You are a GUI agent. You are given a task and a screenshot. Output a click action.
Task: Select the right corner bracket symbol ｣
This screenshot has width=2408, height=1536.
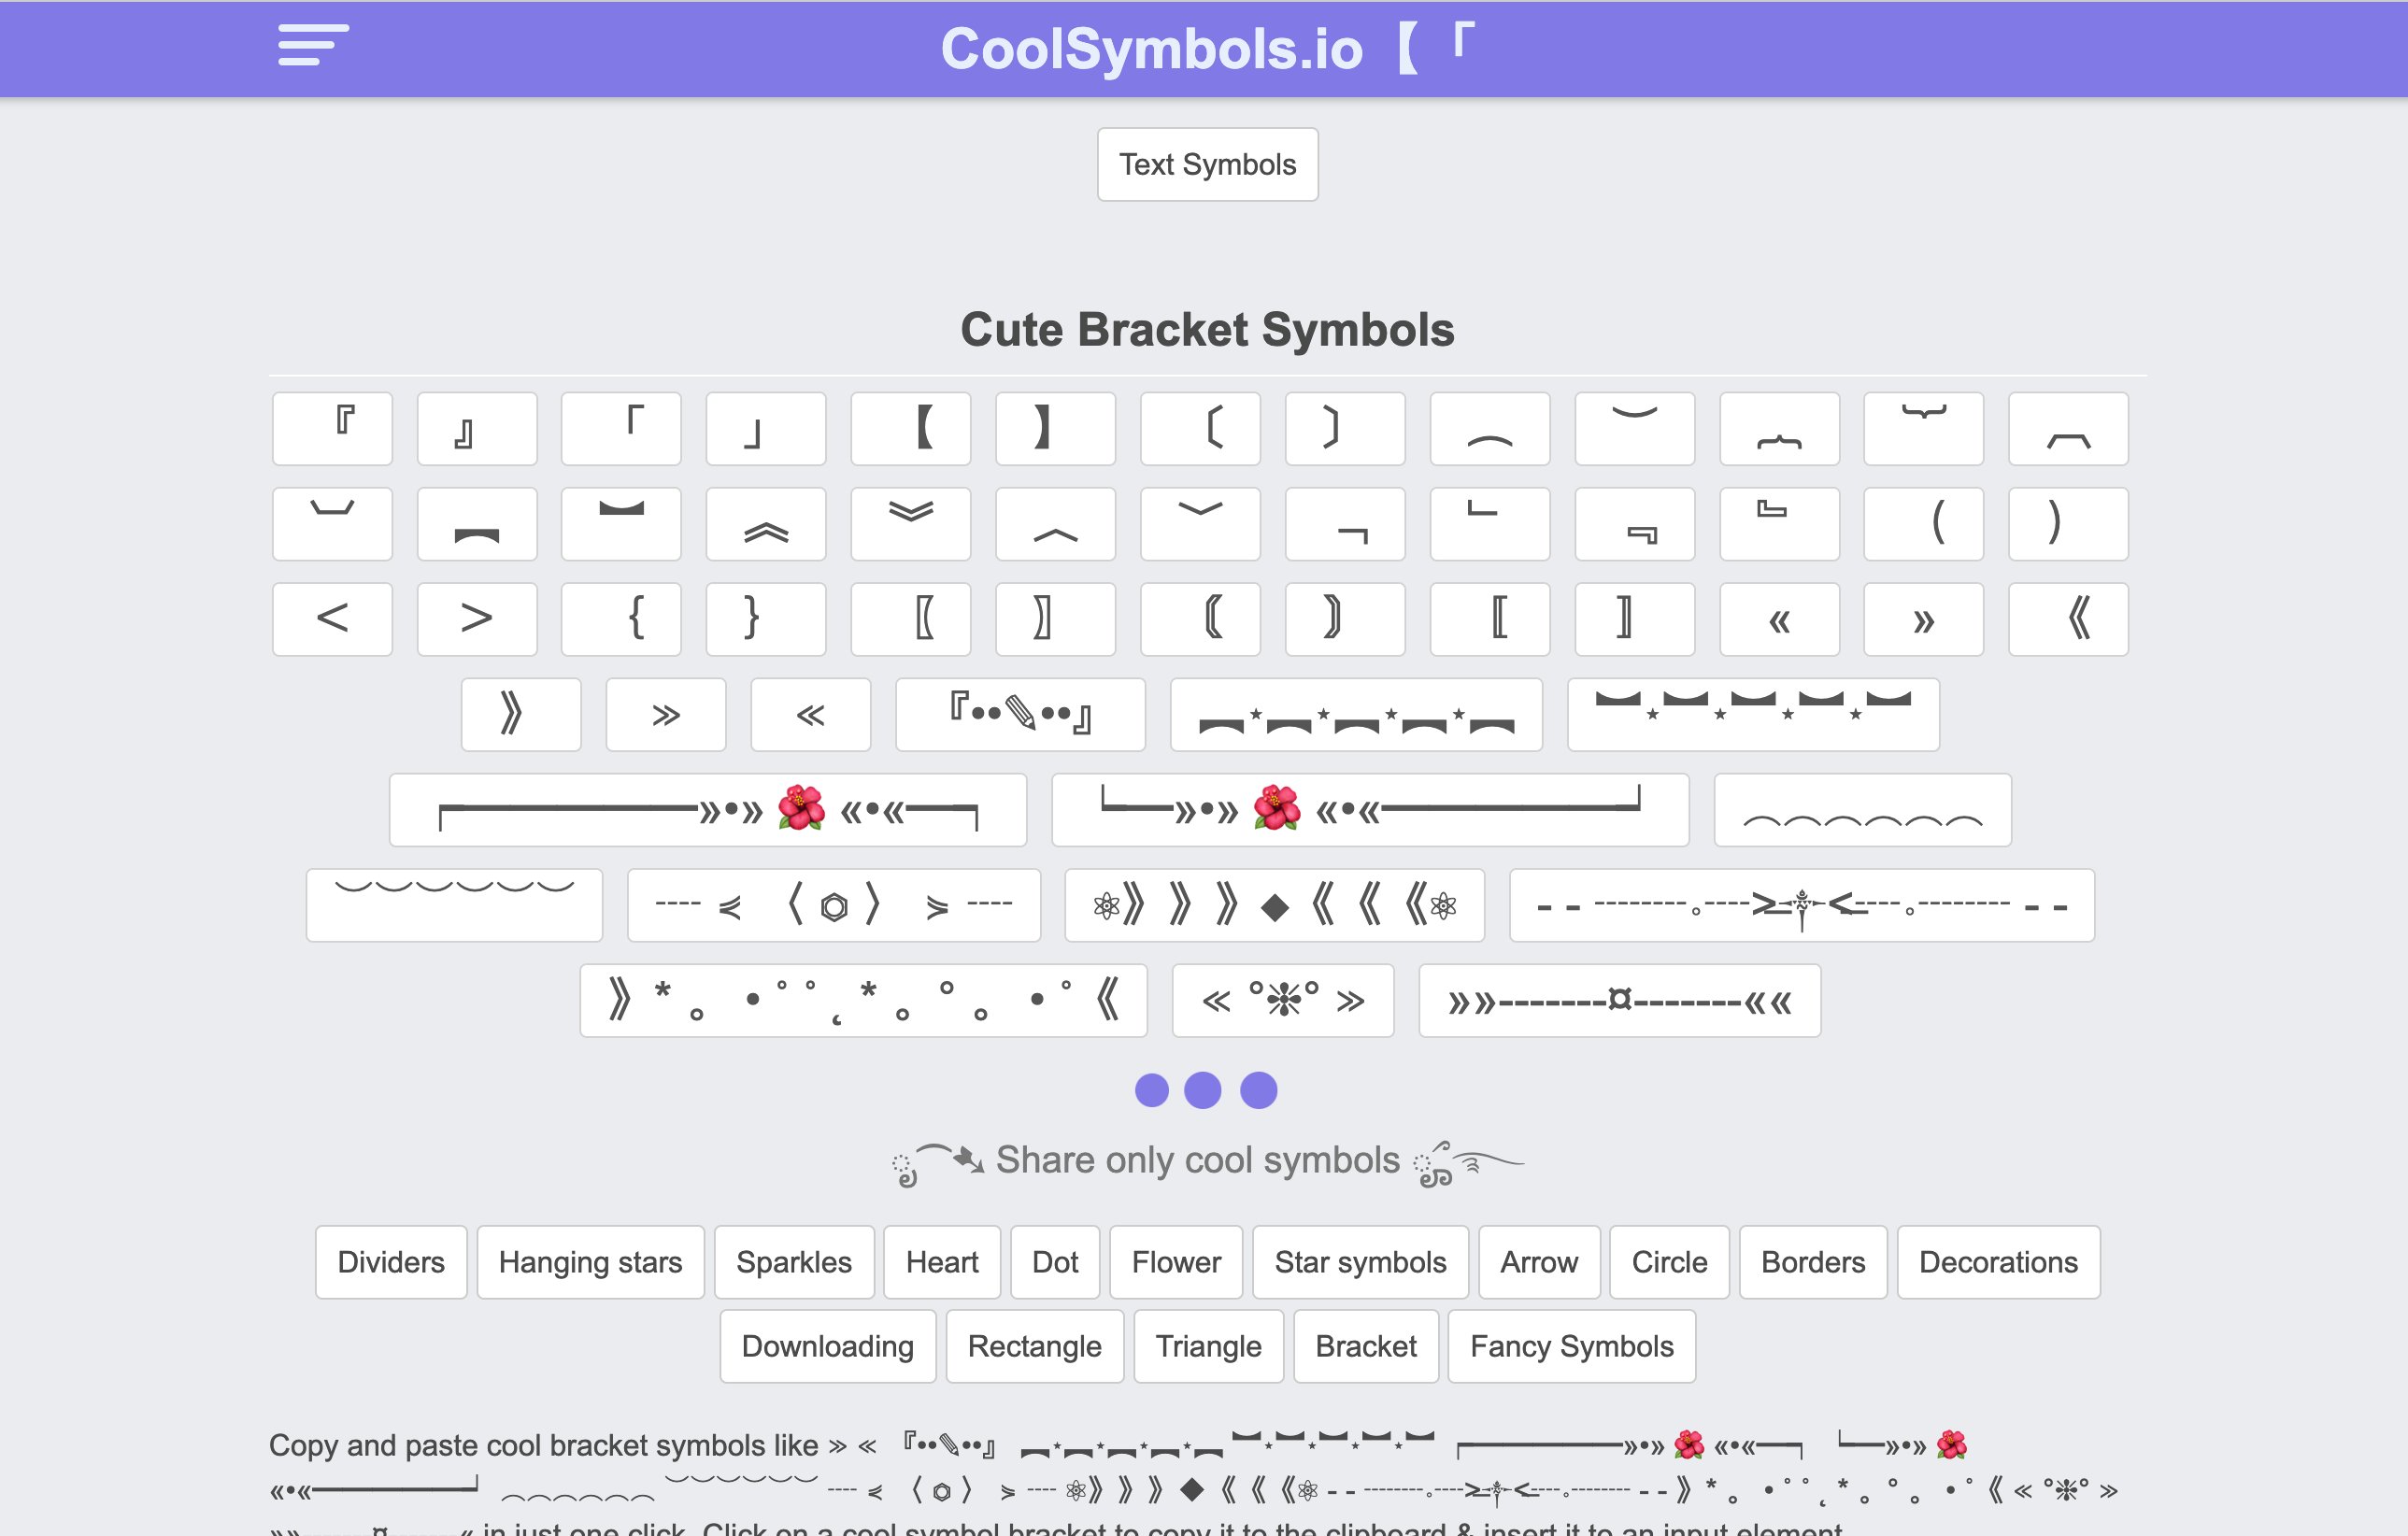tap(765, 428)
